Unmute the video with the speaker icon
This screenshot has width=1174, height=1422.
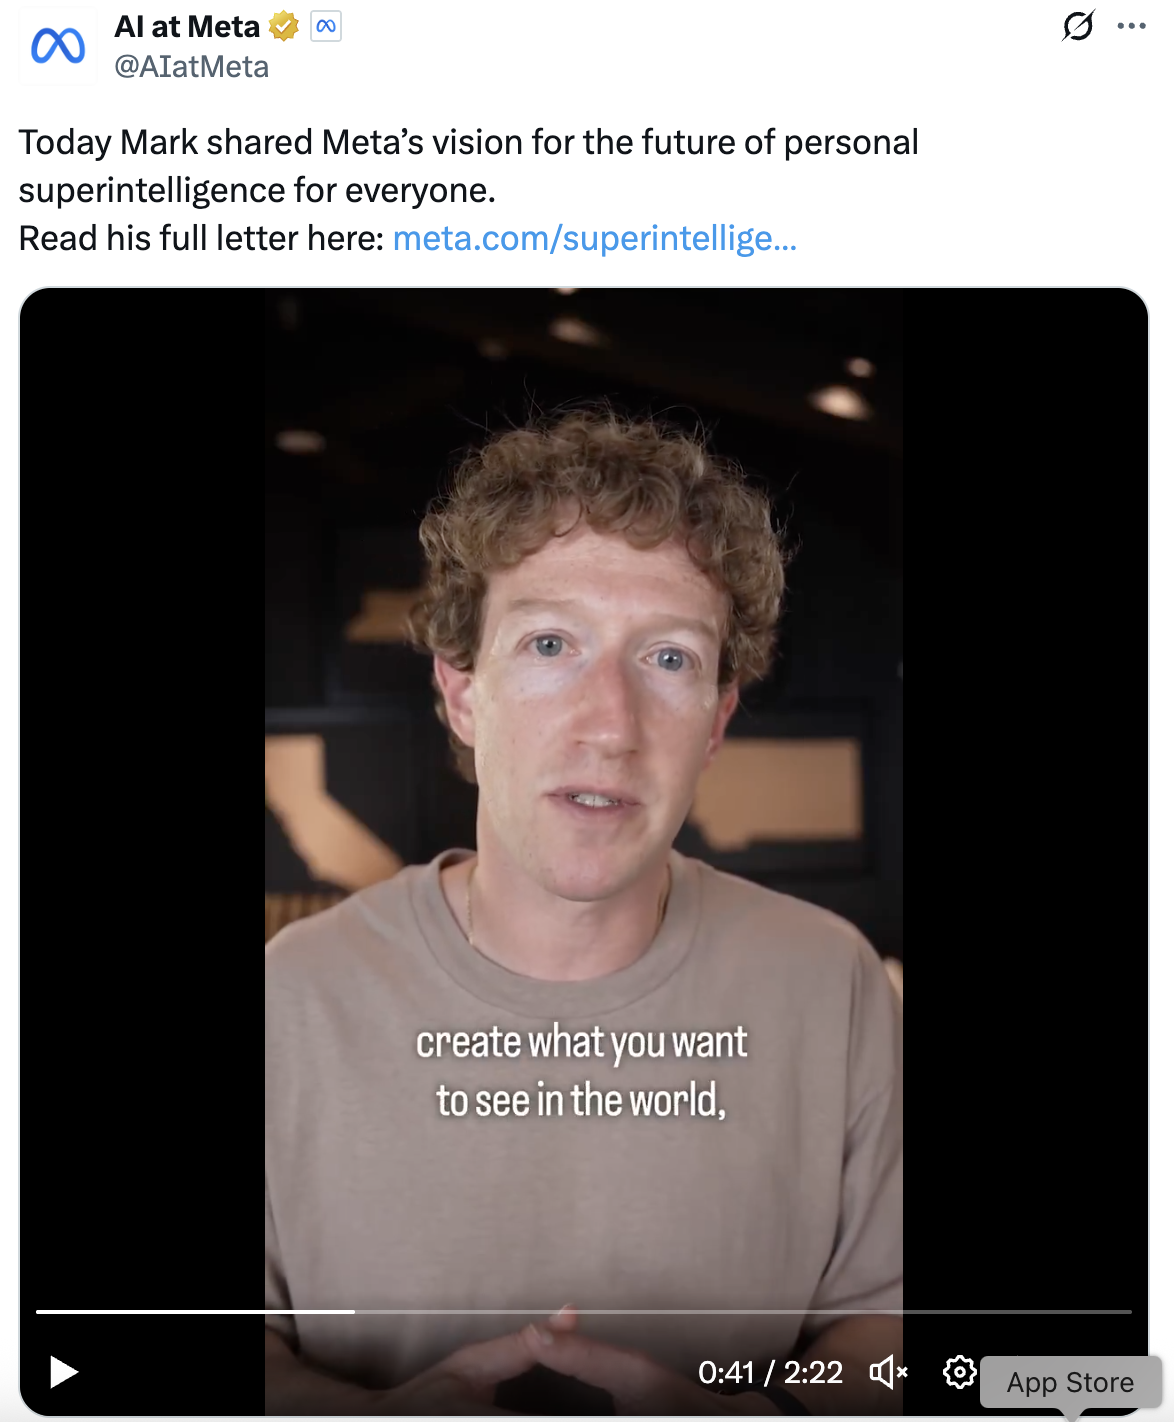[x=888, y=1372]
